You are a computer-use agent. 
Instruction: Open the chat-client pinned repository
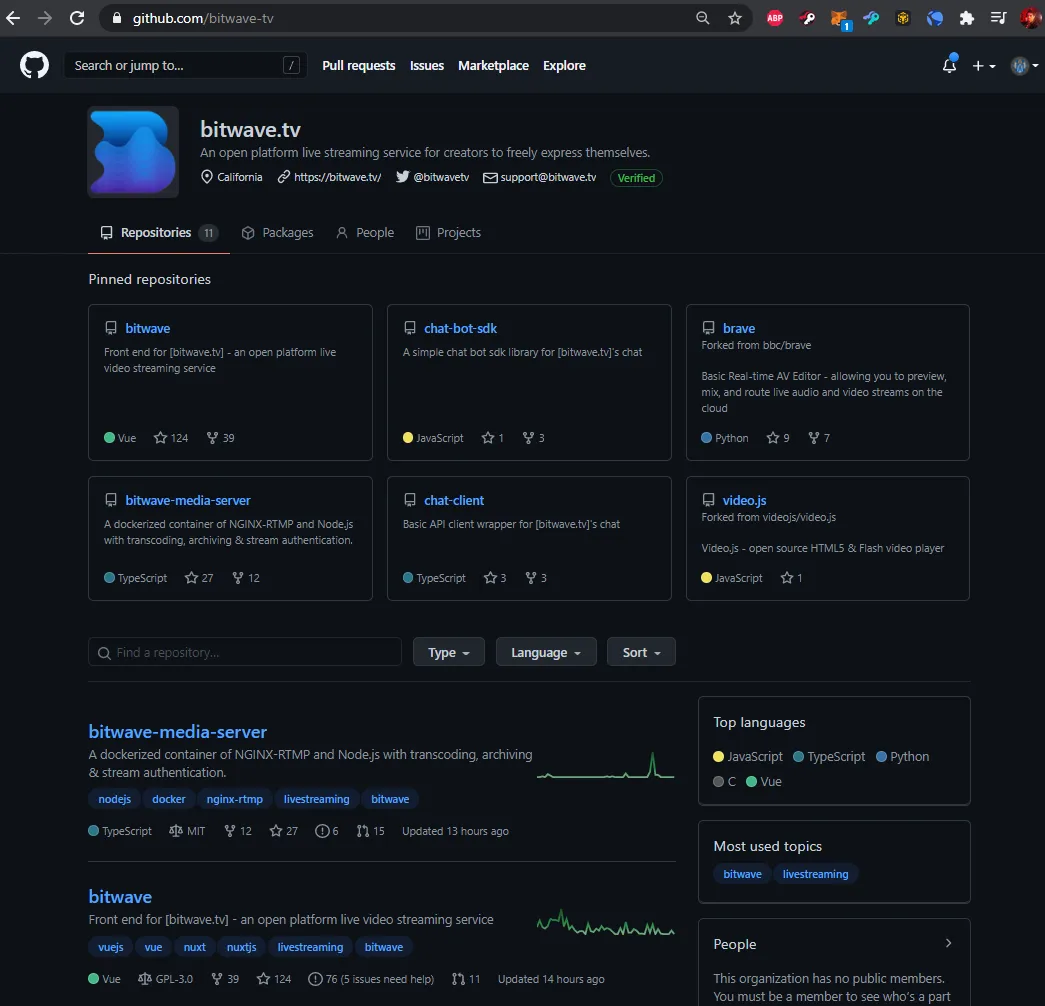pyautogui.click(x=454, y=500)
